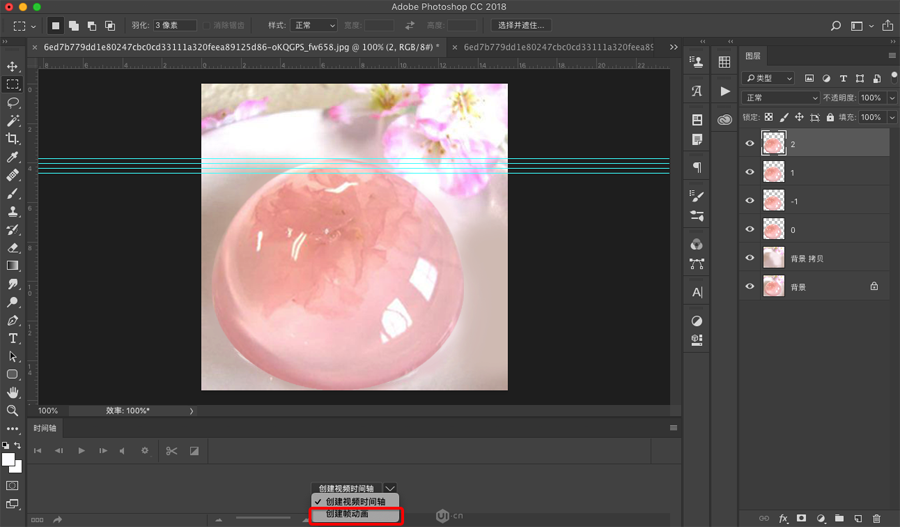Image resolution: width=900 pixels, height=527 pixels.
Task: Click the delete layer trash icon
Action: click(x=877, y=518)
